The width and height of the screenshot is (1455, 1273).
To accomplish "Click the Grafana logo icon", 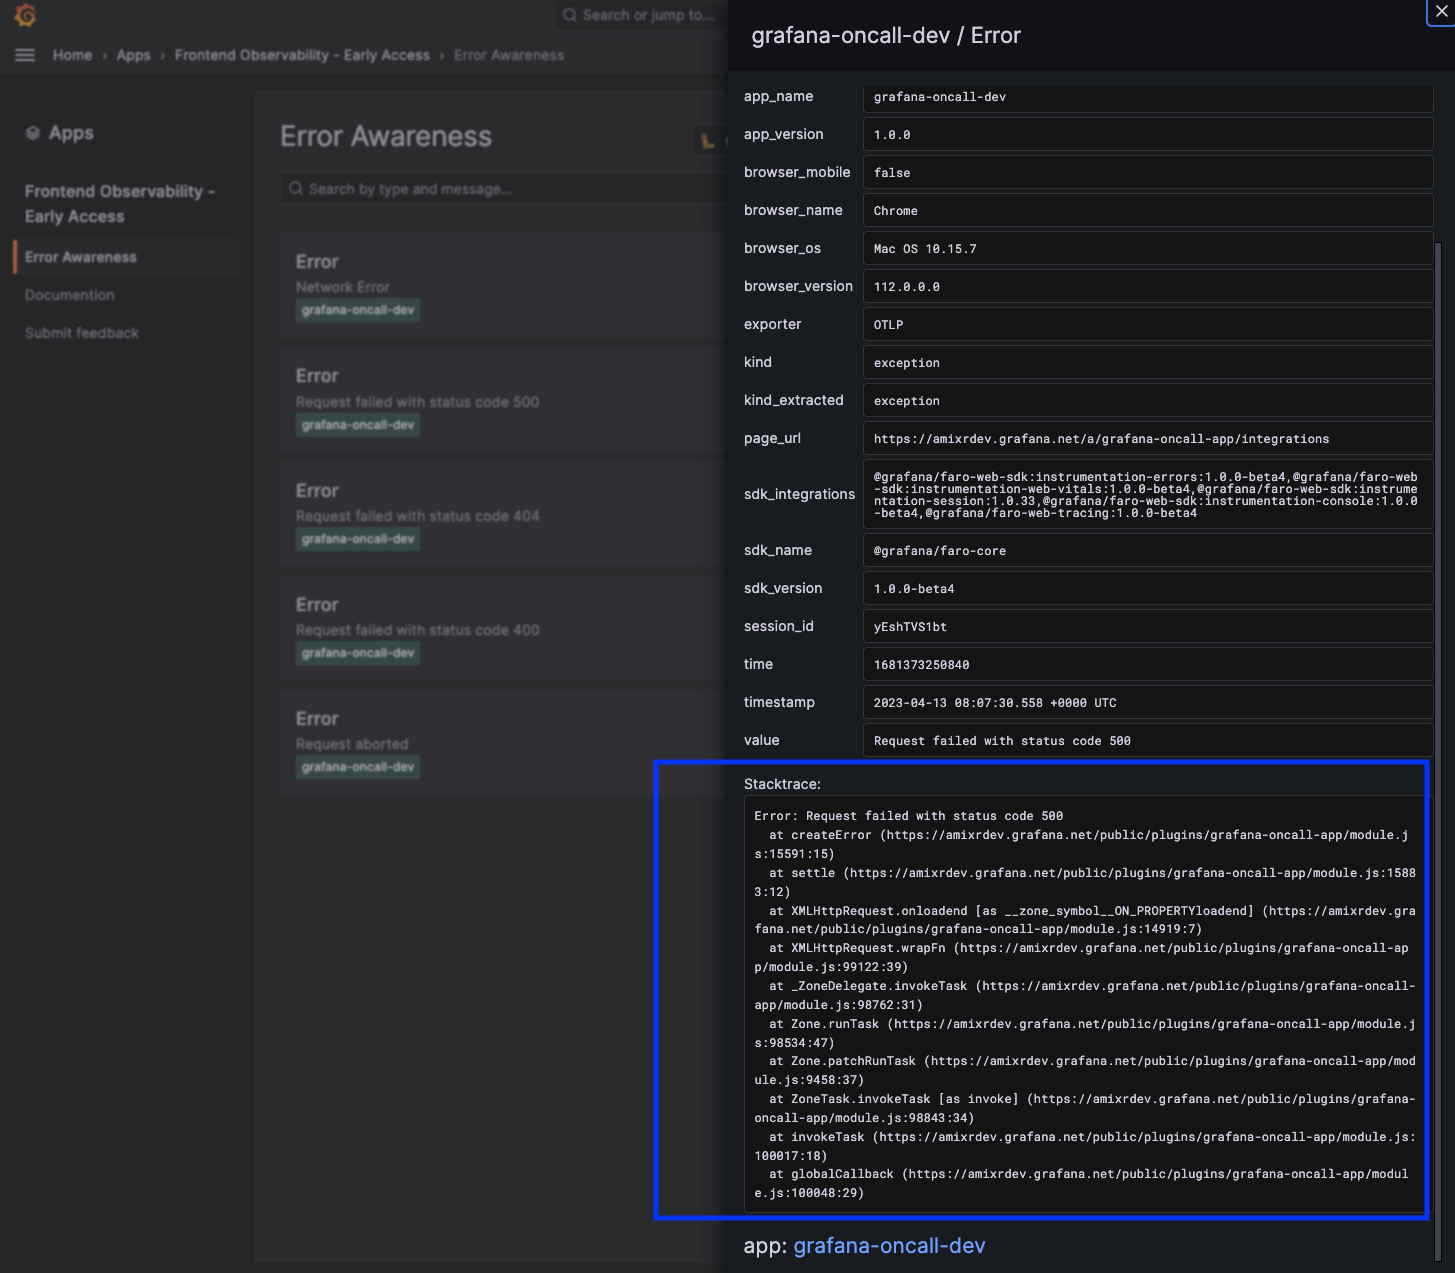I will pos(25,16).
